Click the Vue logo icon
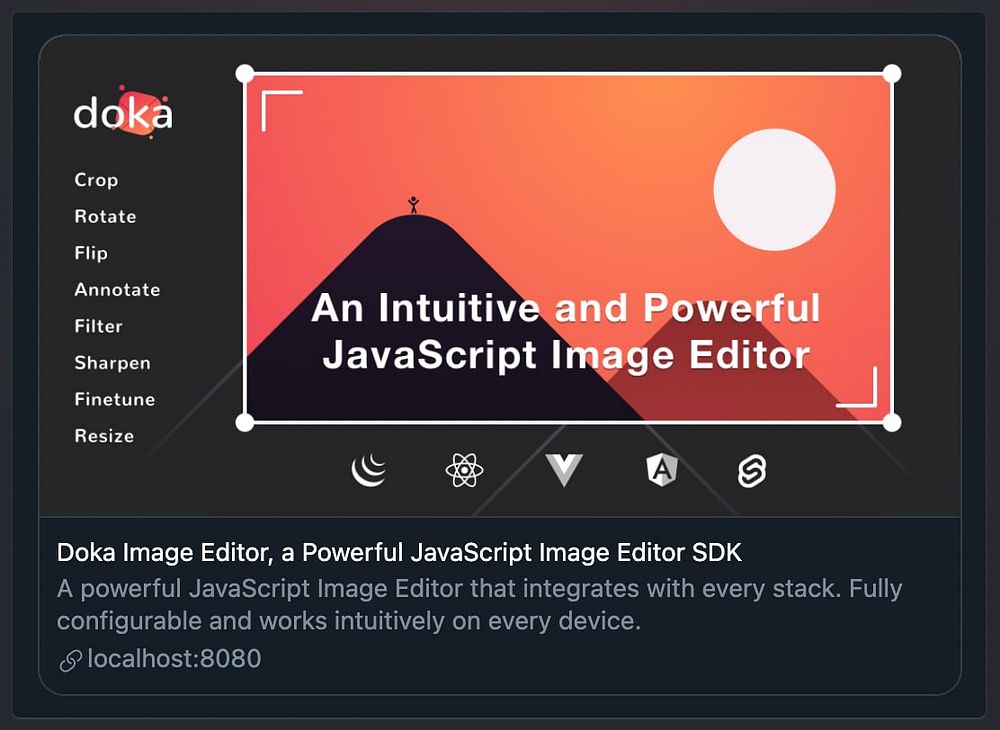Screen dimensions: 1000x730 564,470
